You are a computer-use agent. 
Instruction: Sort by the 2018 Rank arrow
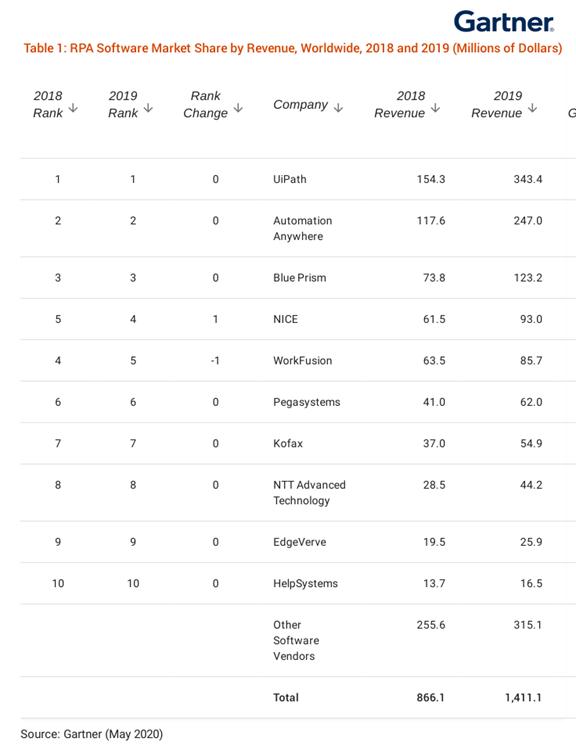pos(73,107)
